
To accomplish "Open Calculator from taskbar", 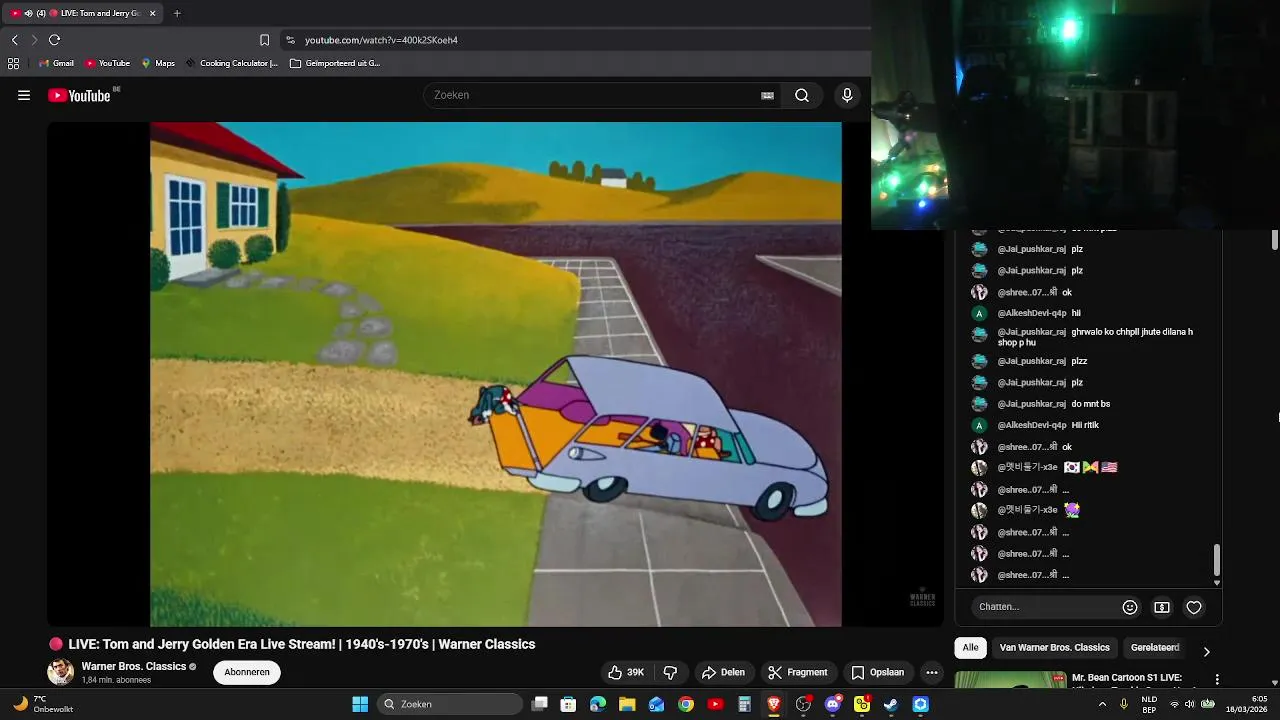I will point(744,704).
